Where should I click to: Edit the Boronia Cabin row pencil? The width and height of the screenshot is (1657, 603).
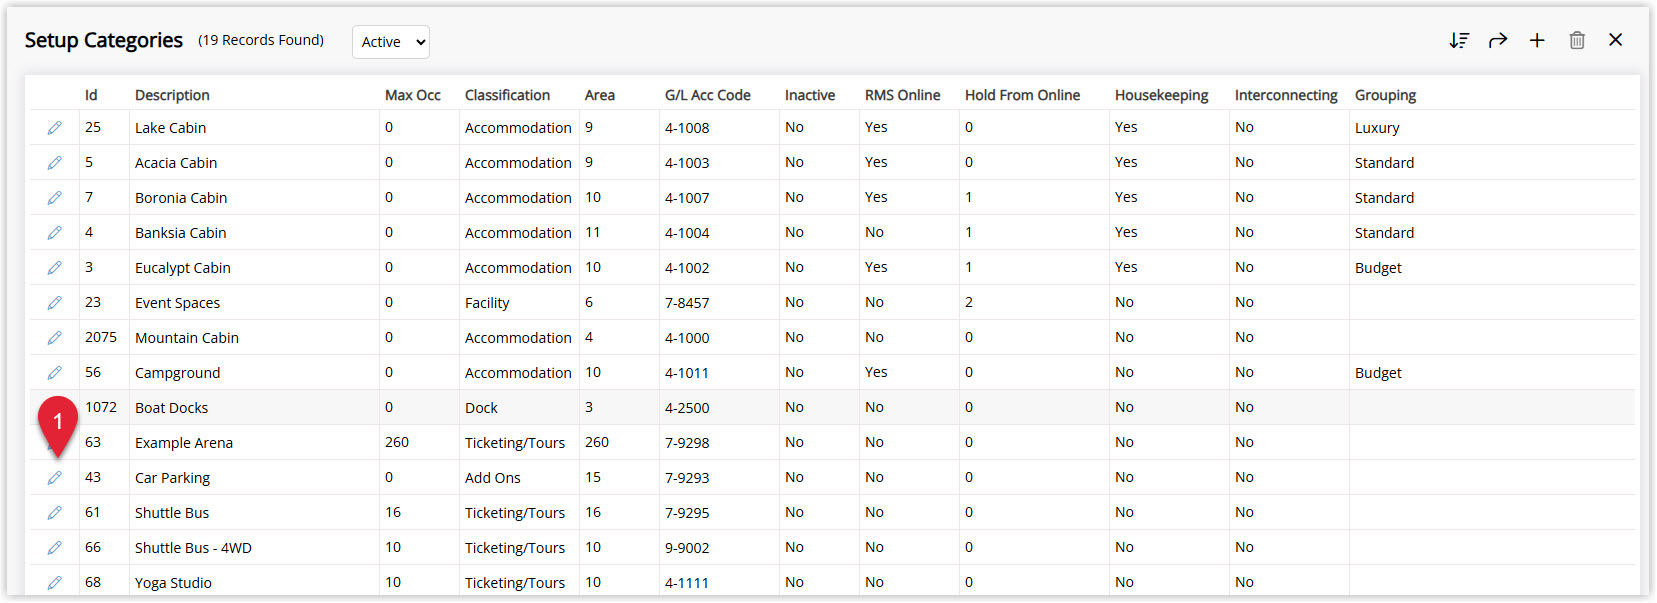(x=55, y=198)
